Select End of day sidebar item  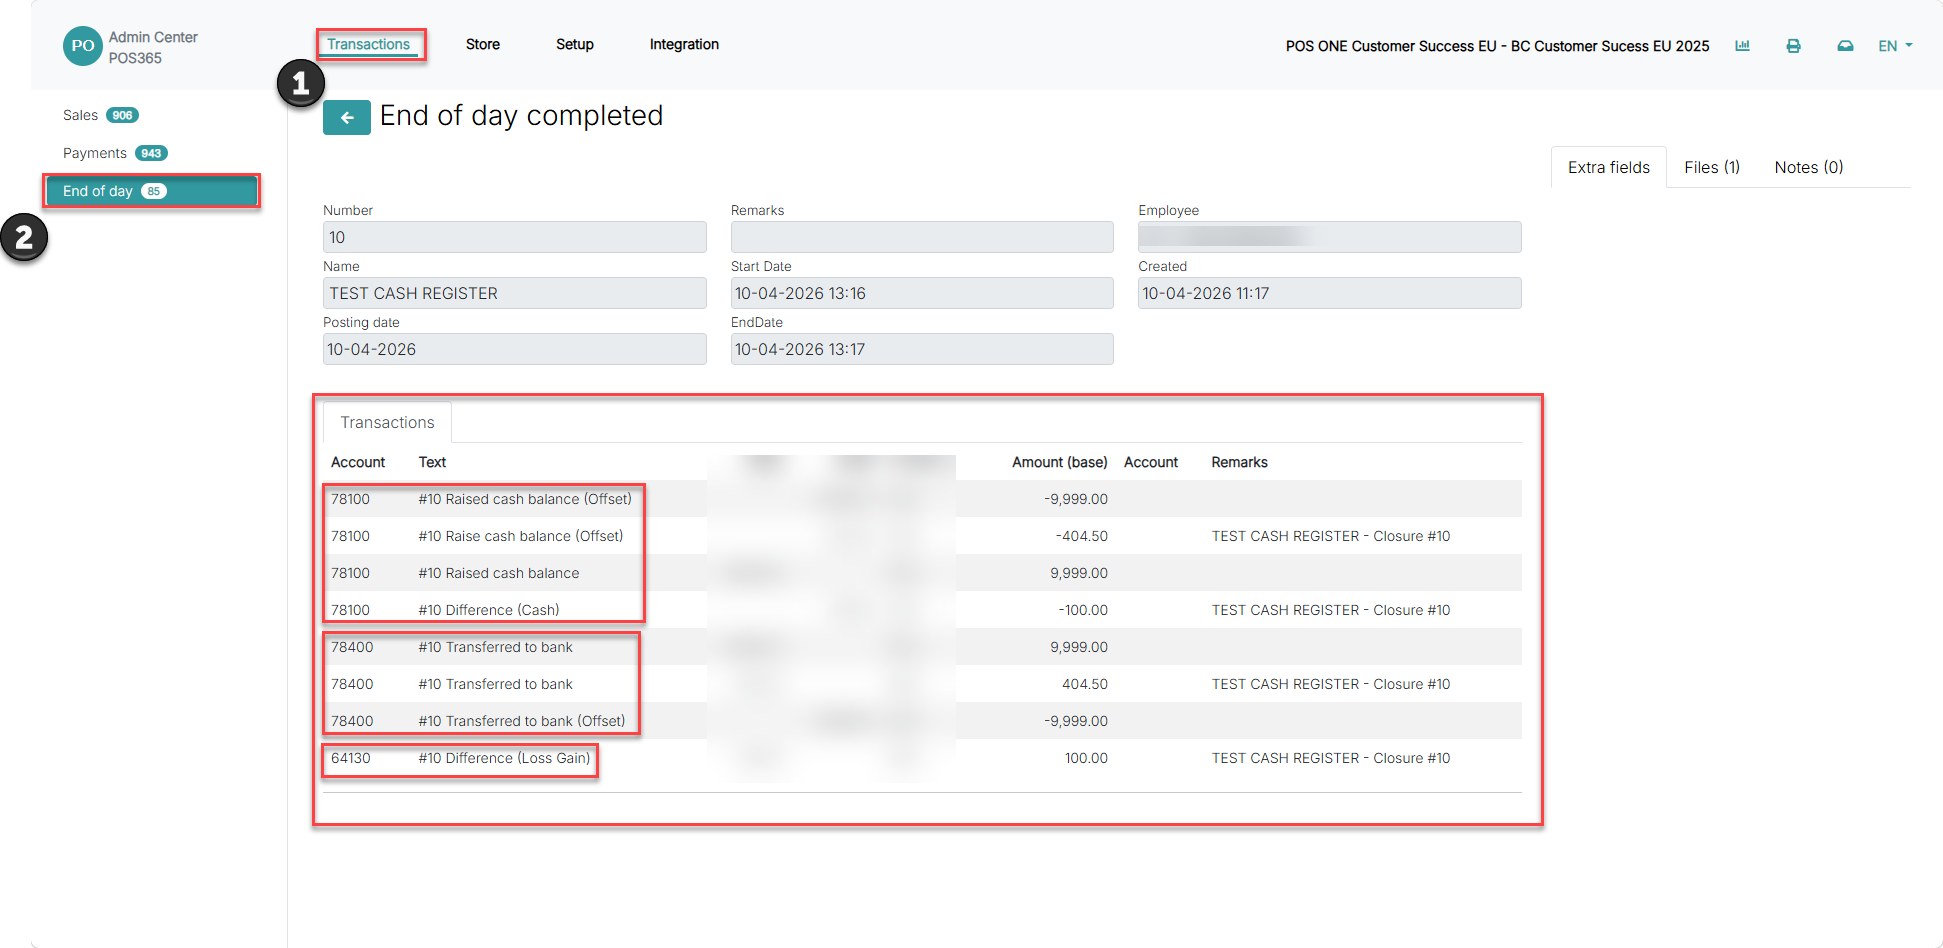[x=152, y=191]
